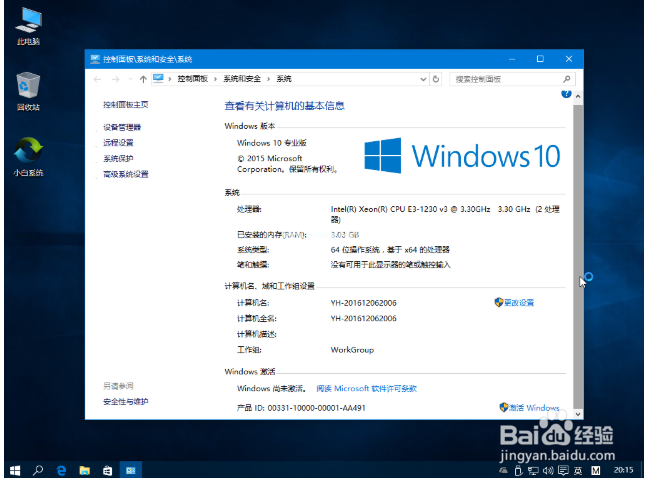The height and width of the screenshot is (478, 652).
Task: Click the back navigation arrow
Action: (97, 79)
